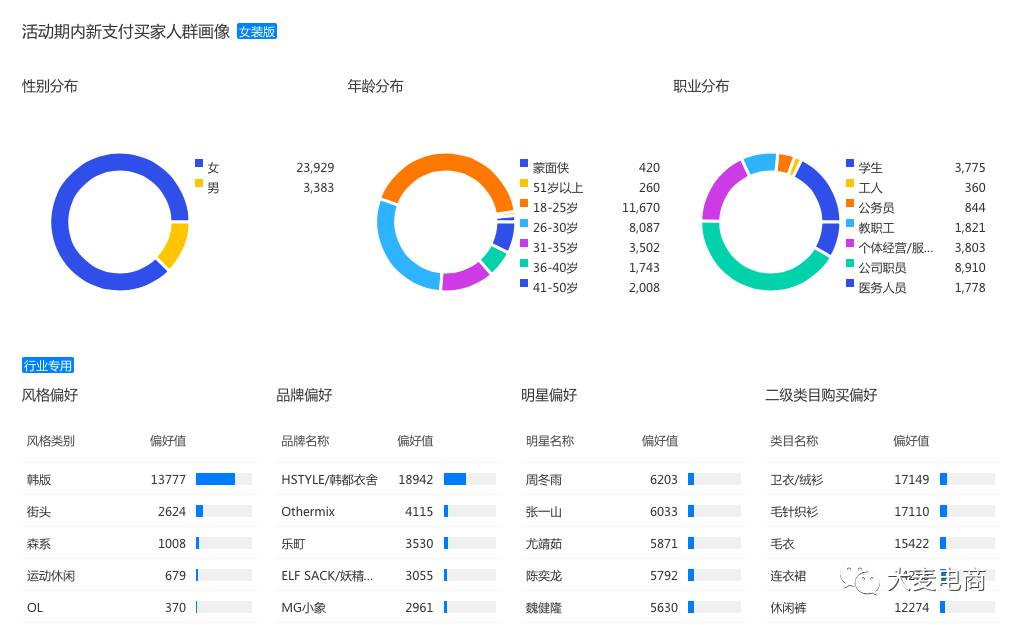Toggle the 31-35岁 legend swatch
The image size is (1020, 625).
point(524,243)
